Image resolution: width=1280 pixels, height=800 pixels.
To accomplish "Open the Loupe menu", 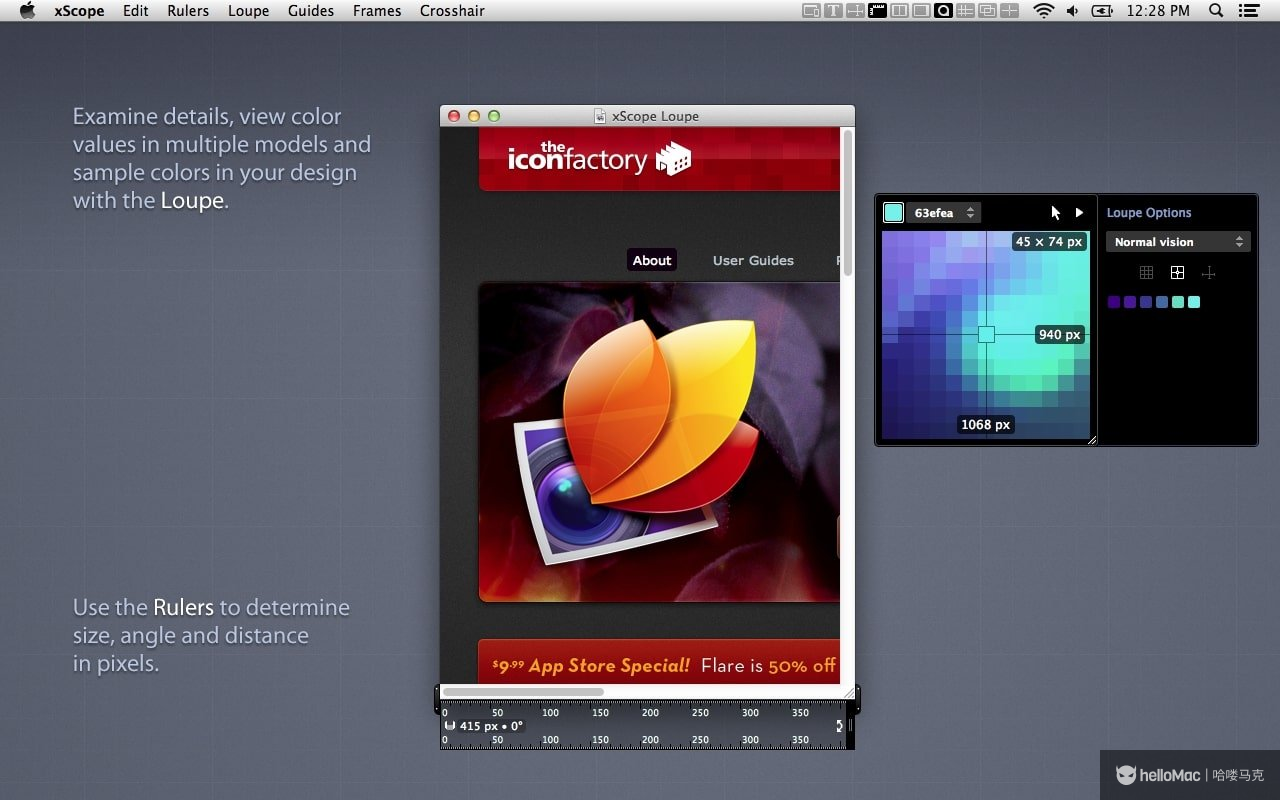I will coord(248,11).
